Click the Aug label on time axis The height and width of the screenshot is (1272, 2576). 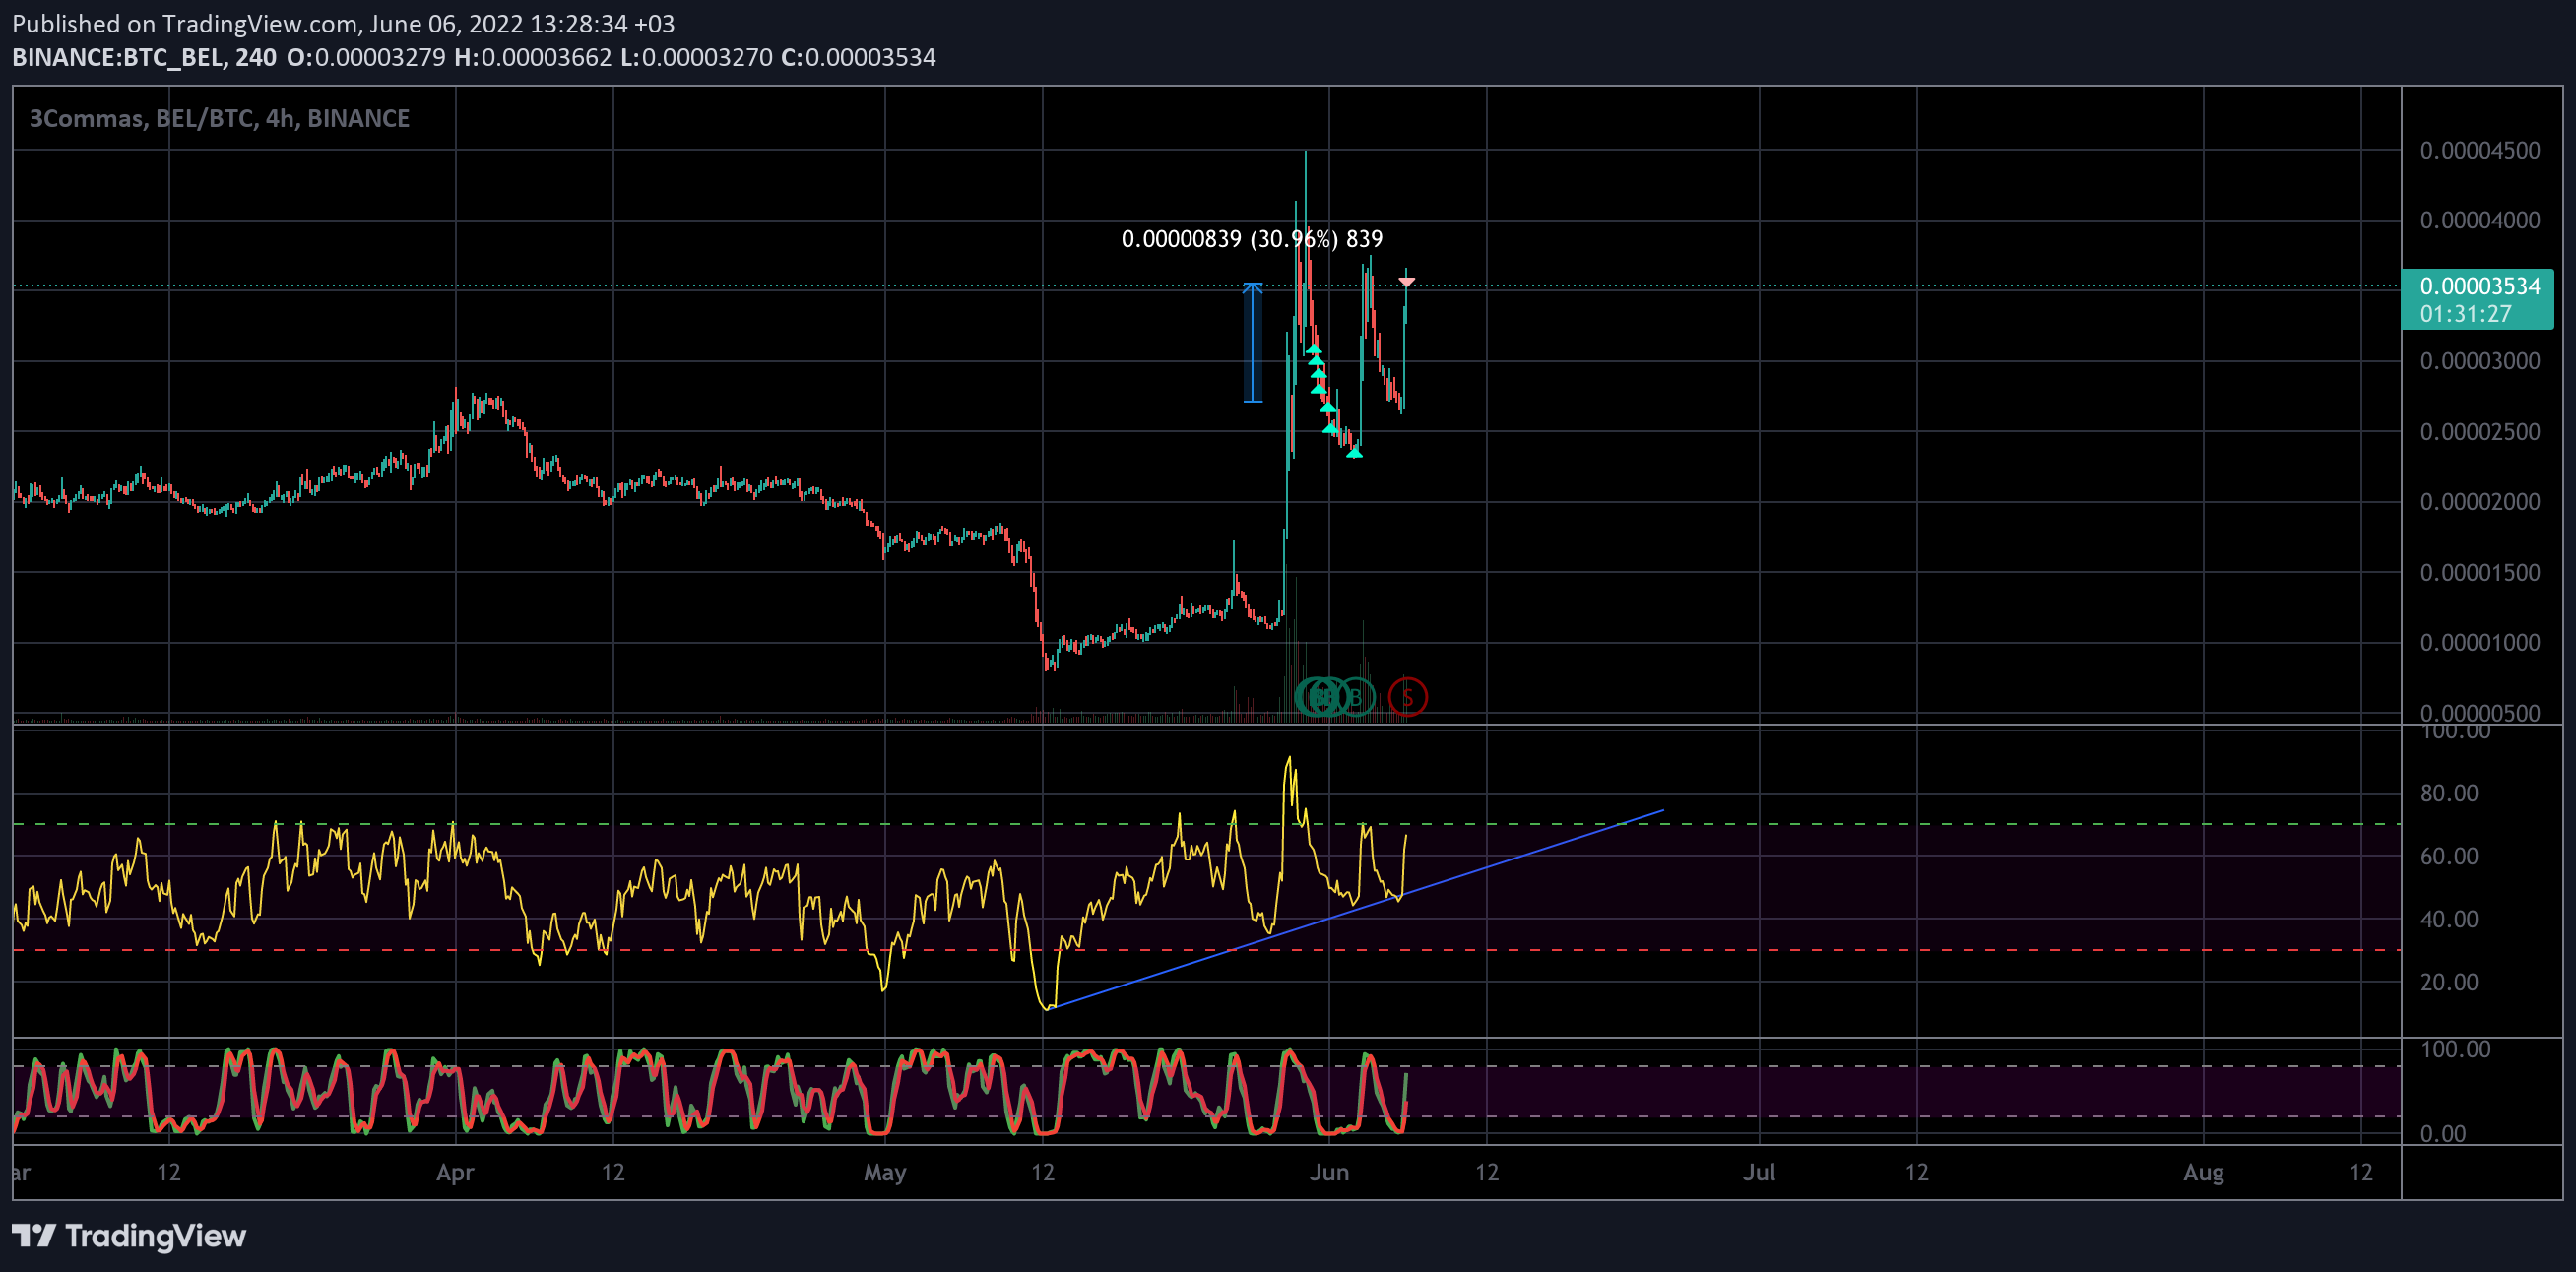[2203, 1172]
